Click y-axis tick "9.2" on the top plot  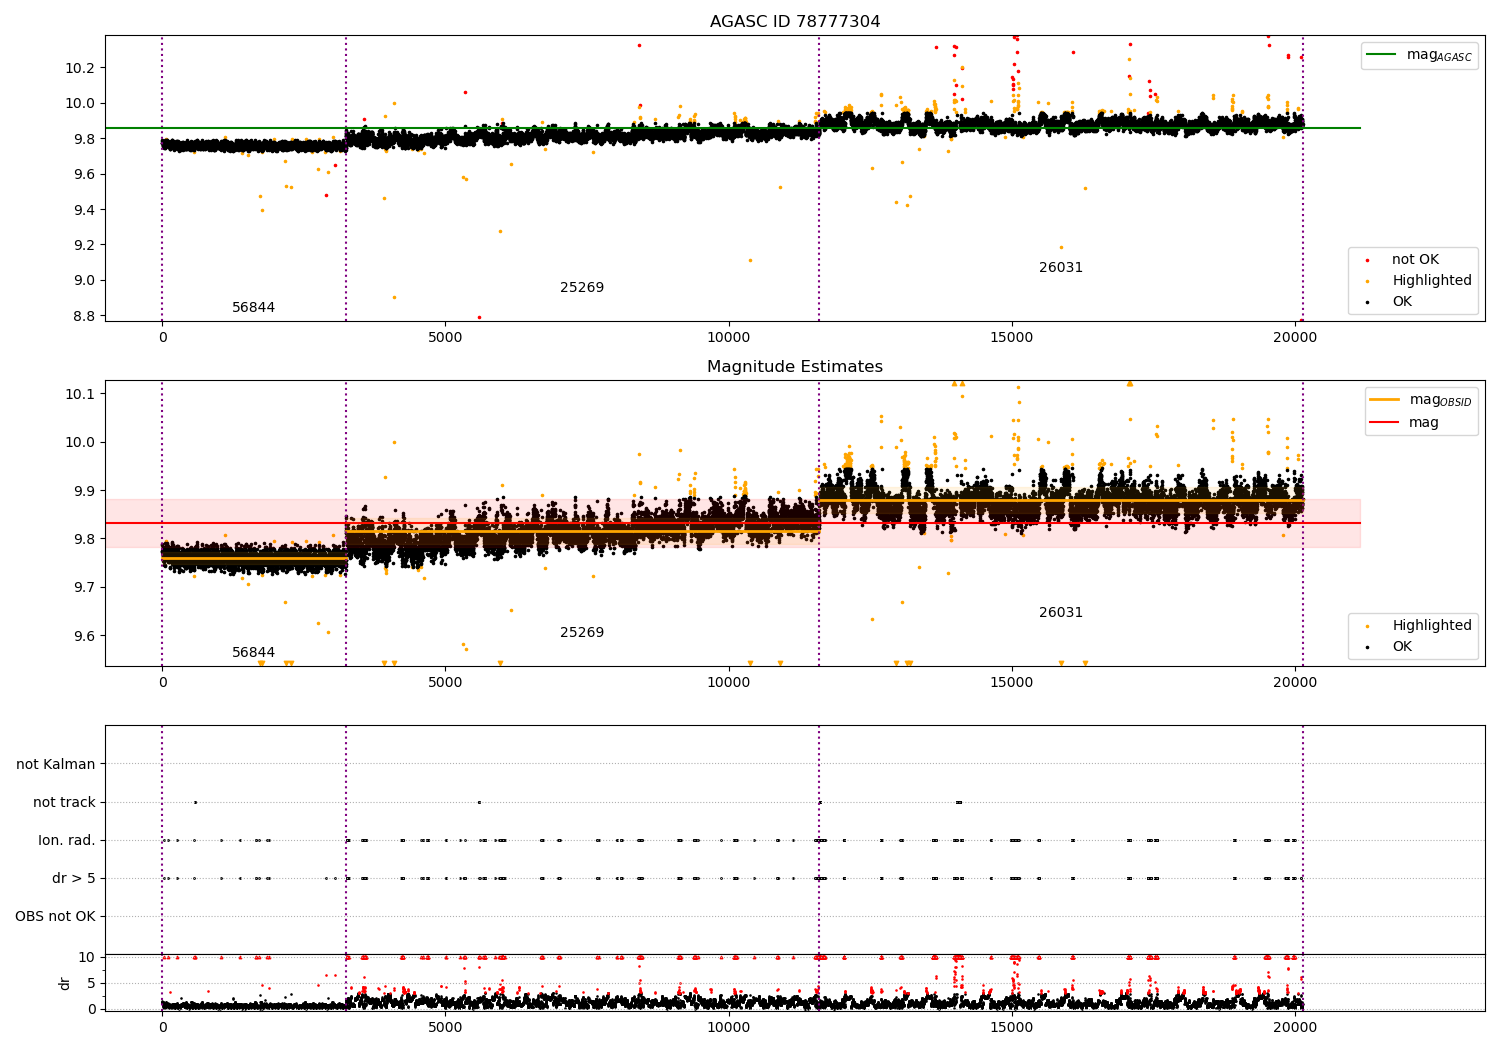pos(84,246)
